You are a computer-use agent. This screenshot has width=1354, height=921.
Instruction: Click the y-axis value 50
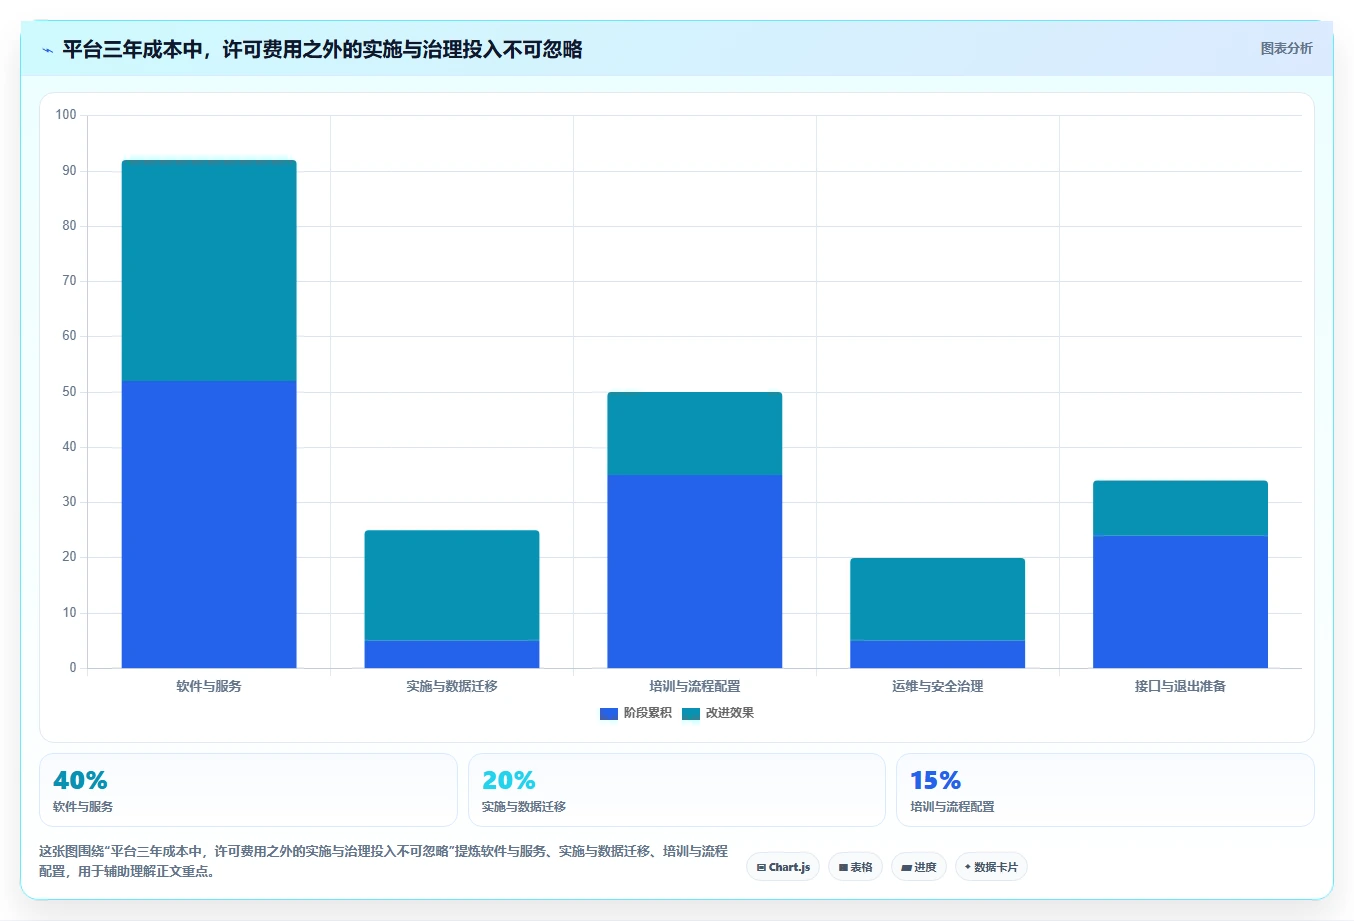69,392
